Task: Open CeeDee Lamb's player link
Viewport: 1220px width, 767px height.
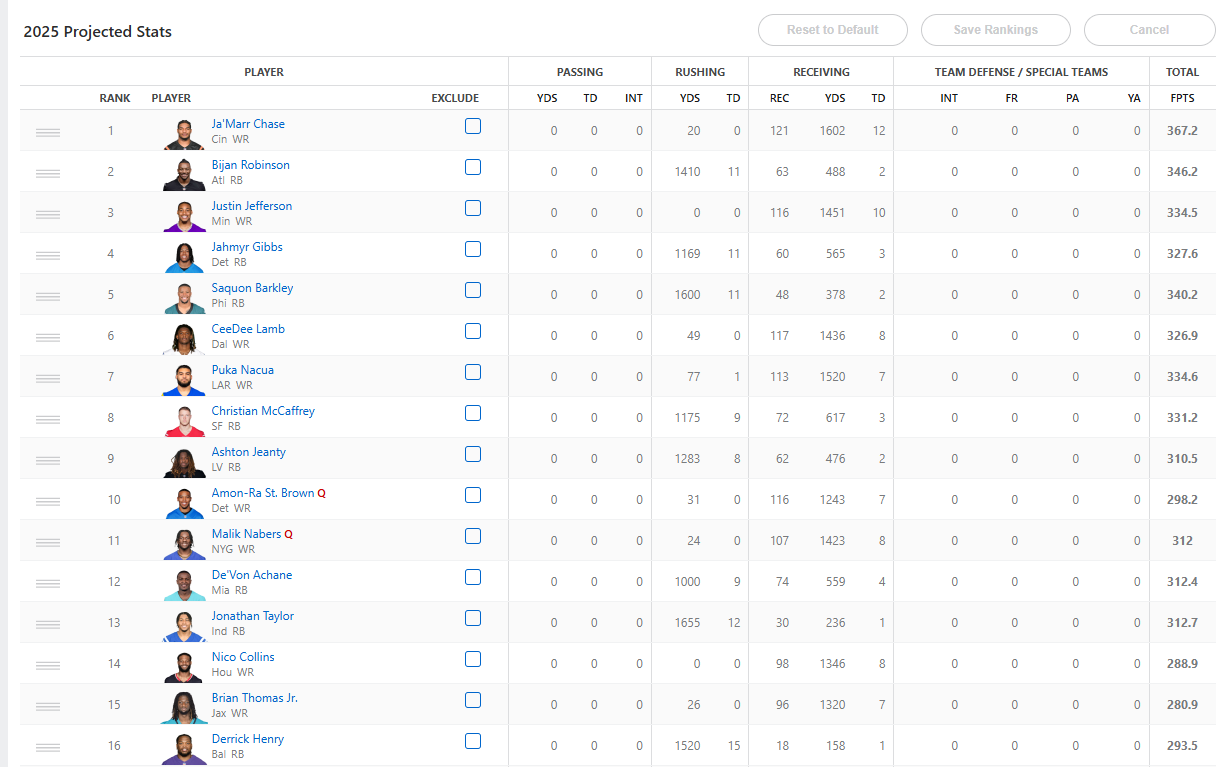Action: click(248, 329)
